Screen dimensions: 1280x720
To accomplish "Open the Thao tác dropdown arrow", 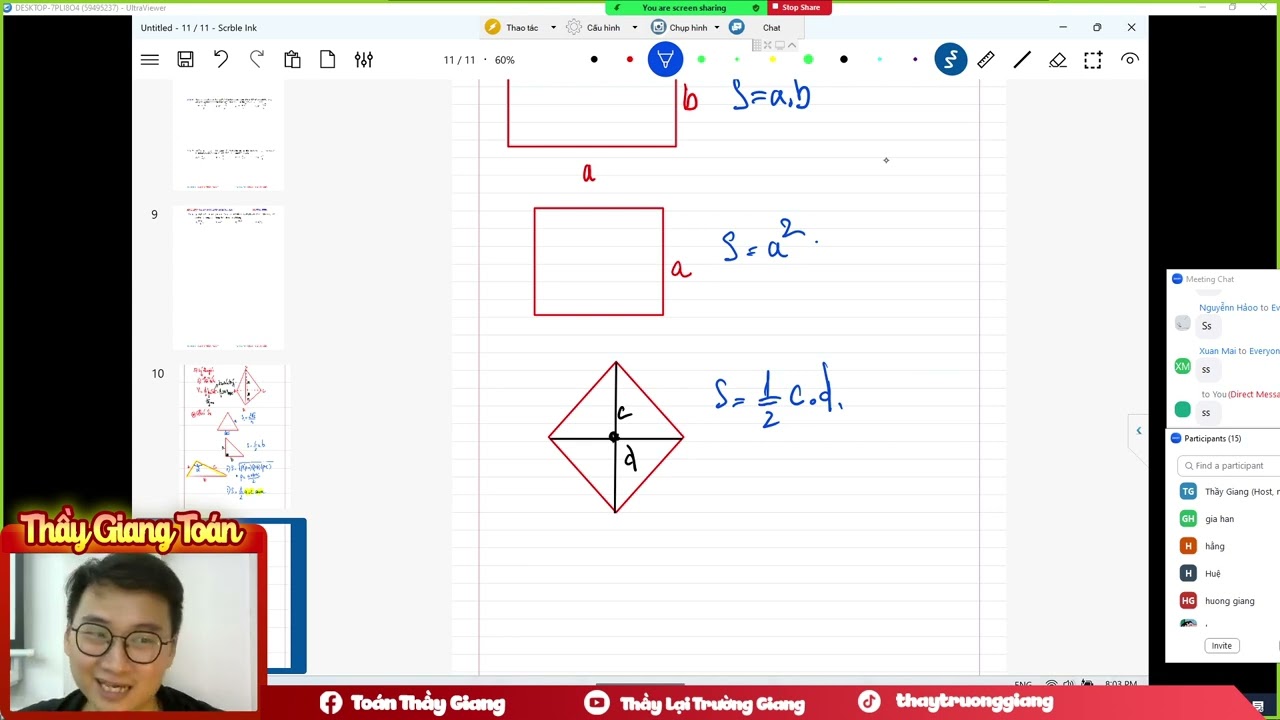I will (x=553, y=28).
